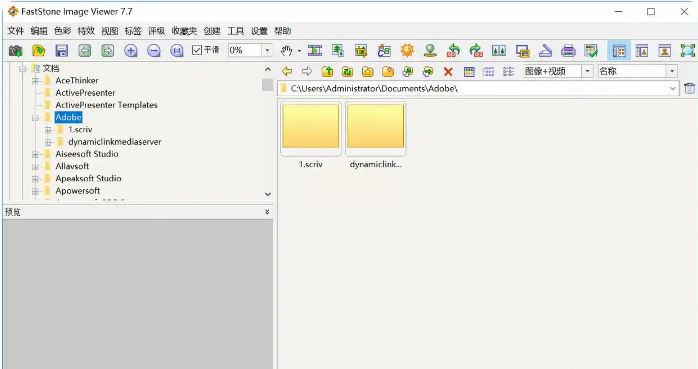This screenshot has width=698, height=369.
Task: Open the hand tool dropdown arrow
Action: click(299, 51)
